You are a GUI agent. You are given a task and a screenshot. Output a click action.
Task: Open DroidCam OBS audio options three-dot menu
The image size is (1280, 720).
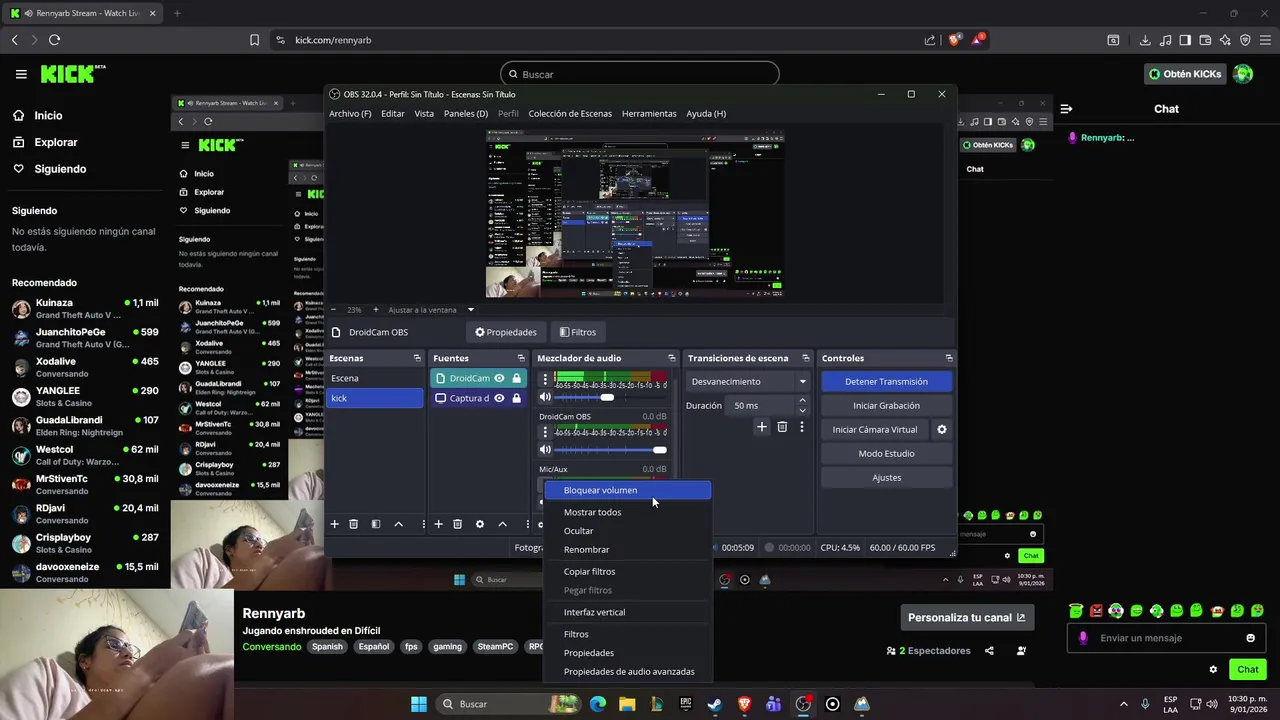[545, 432]
